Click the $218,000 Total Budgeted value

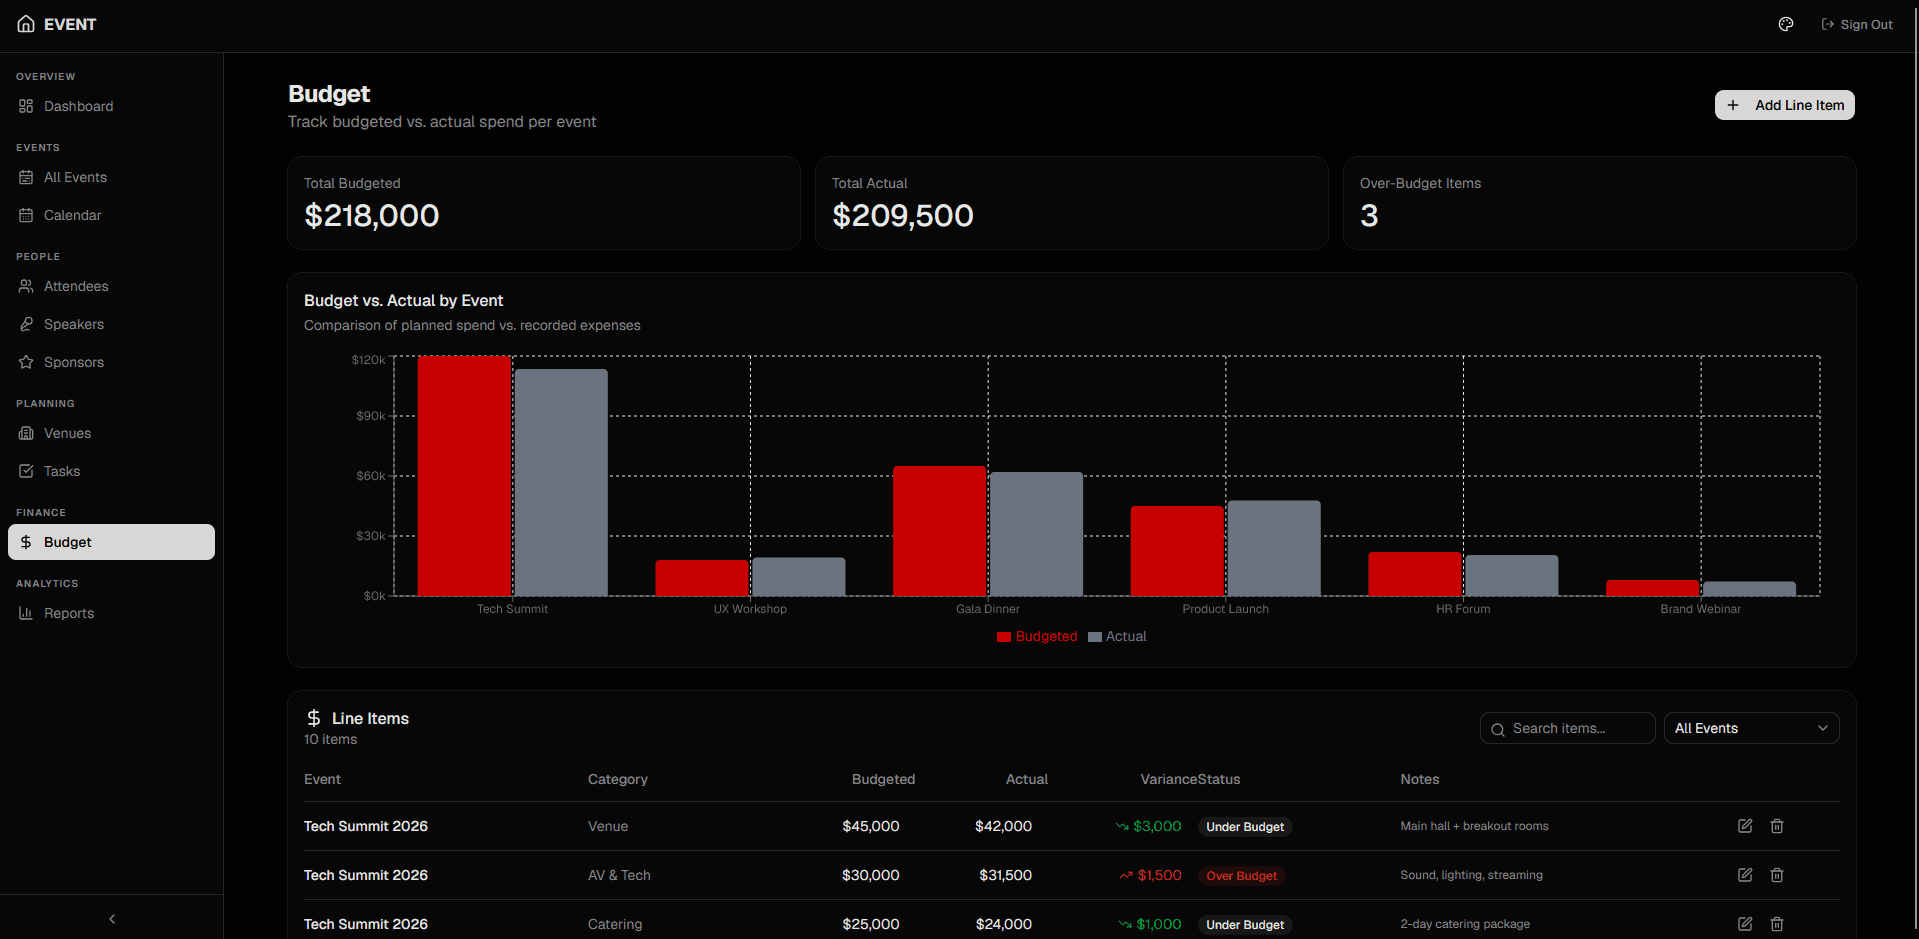[x=372, y=215]
